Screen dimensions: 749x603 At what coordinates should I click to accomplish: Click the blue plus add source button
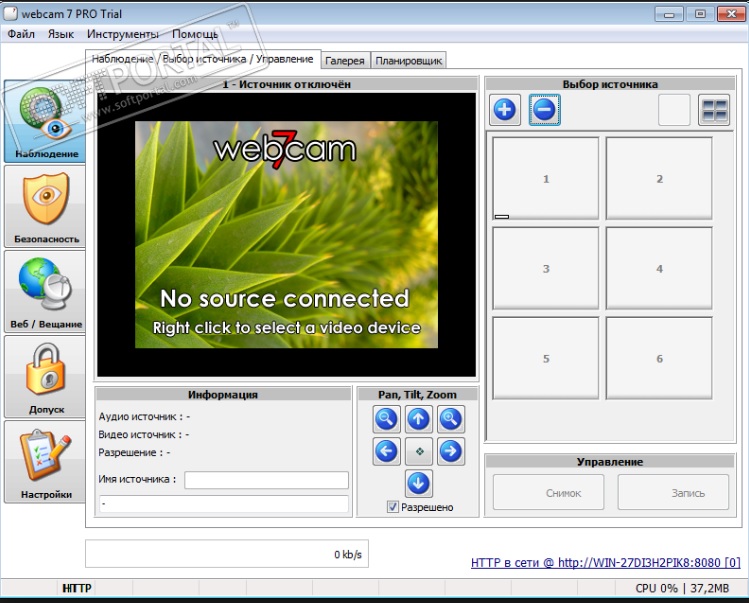[505, 110]
